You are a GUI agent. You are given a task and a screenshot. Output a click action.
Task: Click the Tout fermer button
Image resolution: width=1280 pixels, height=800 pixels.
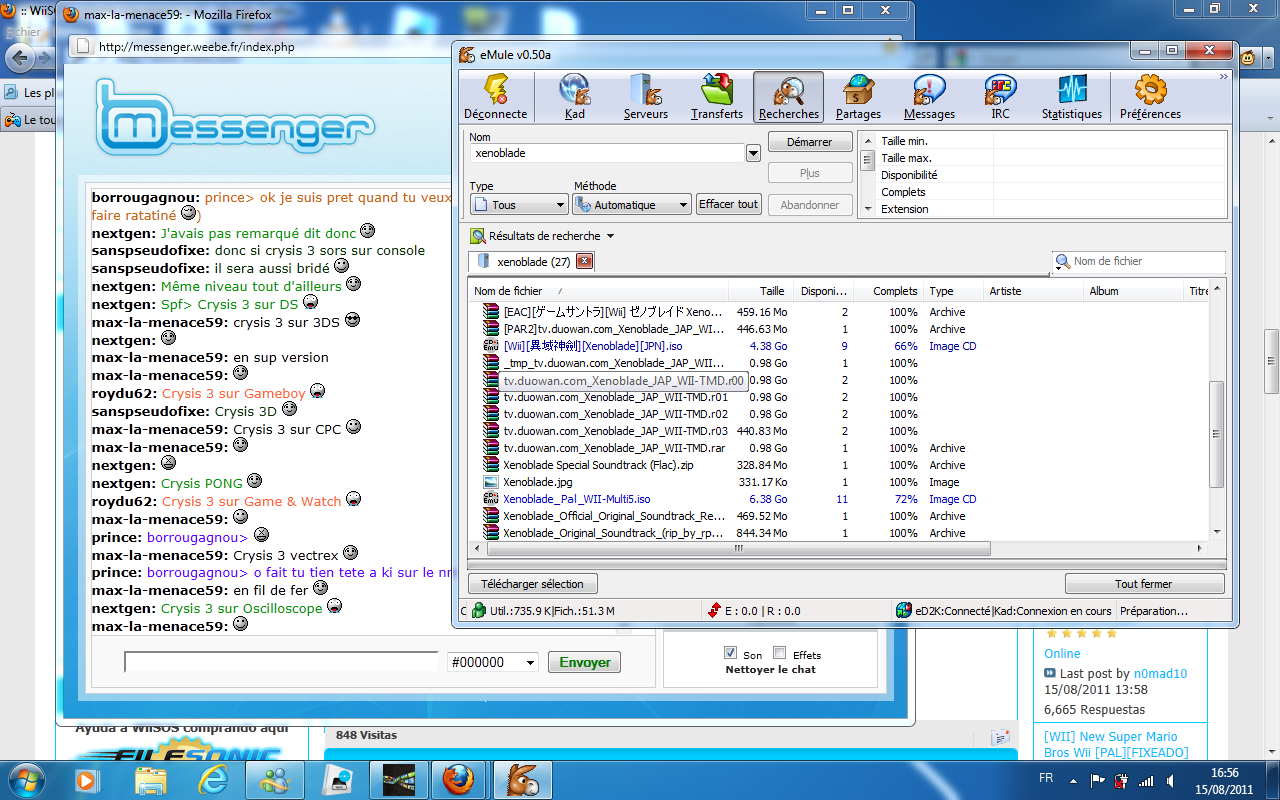click(1144, 584)
